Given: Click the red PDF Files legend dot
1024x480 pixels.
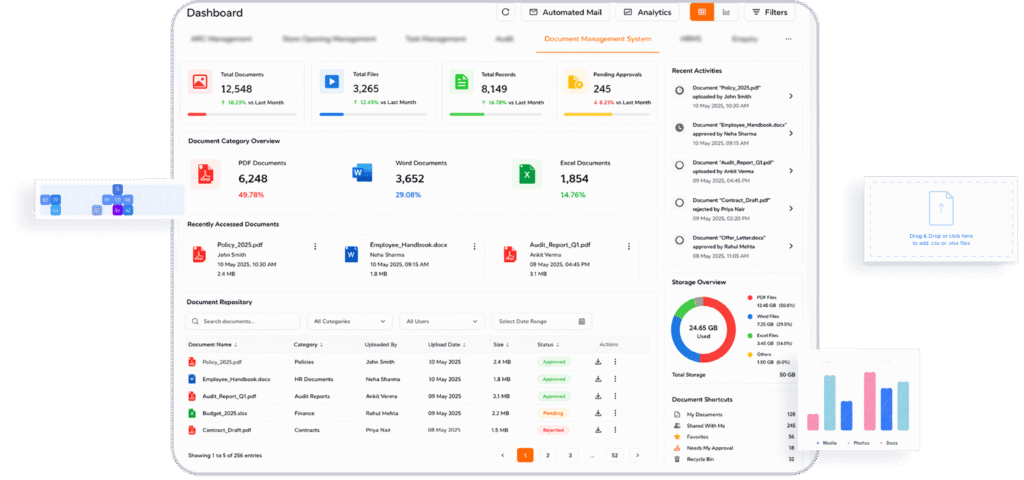Looking at the screenshot, I should click(750, 297).
